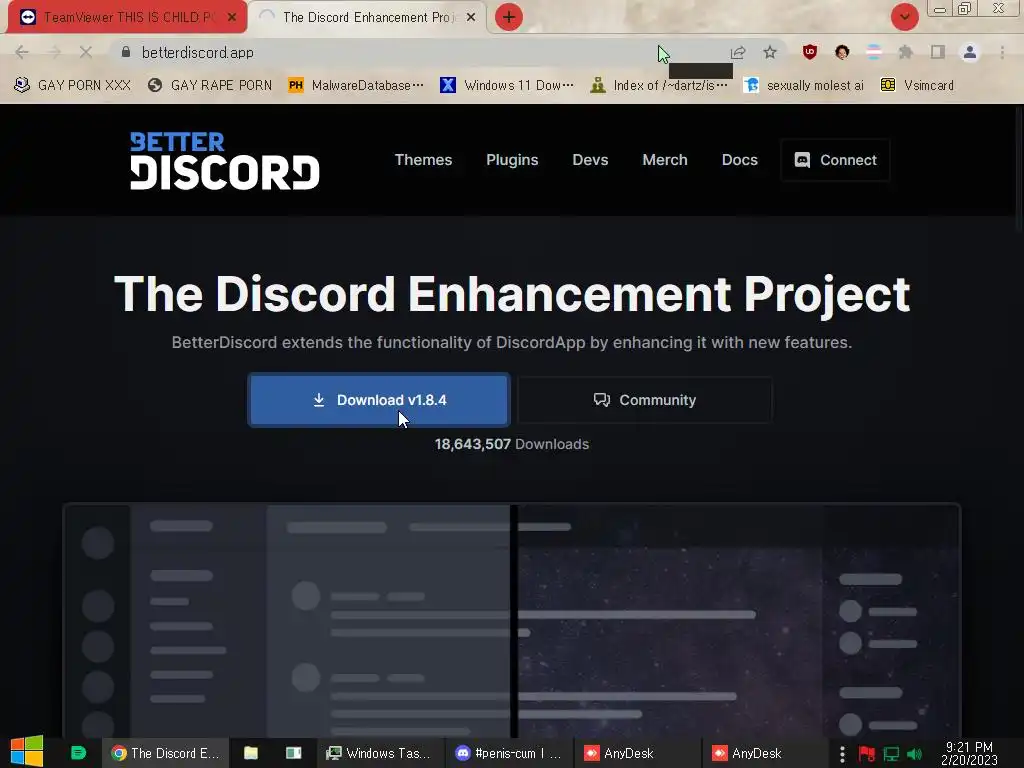Open a new tab with the plus button
The height and width of the screenshot is (768, 1024).
pos(509,17)
